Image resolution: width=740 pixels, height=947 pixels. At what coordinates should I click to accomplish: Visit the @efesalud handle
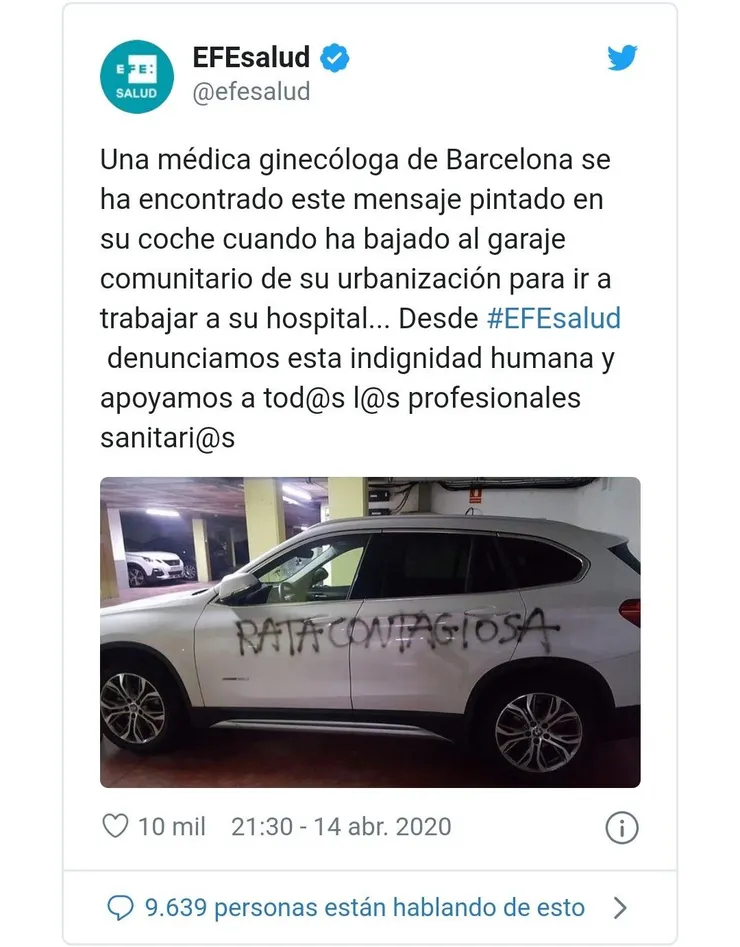coord(251,92)
